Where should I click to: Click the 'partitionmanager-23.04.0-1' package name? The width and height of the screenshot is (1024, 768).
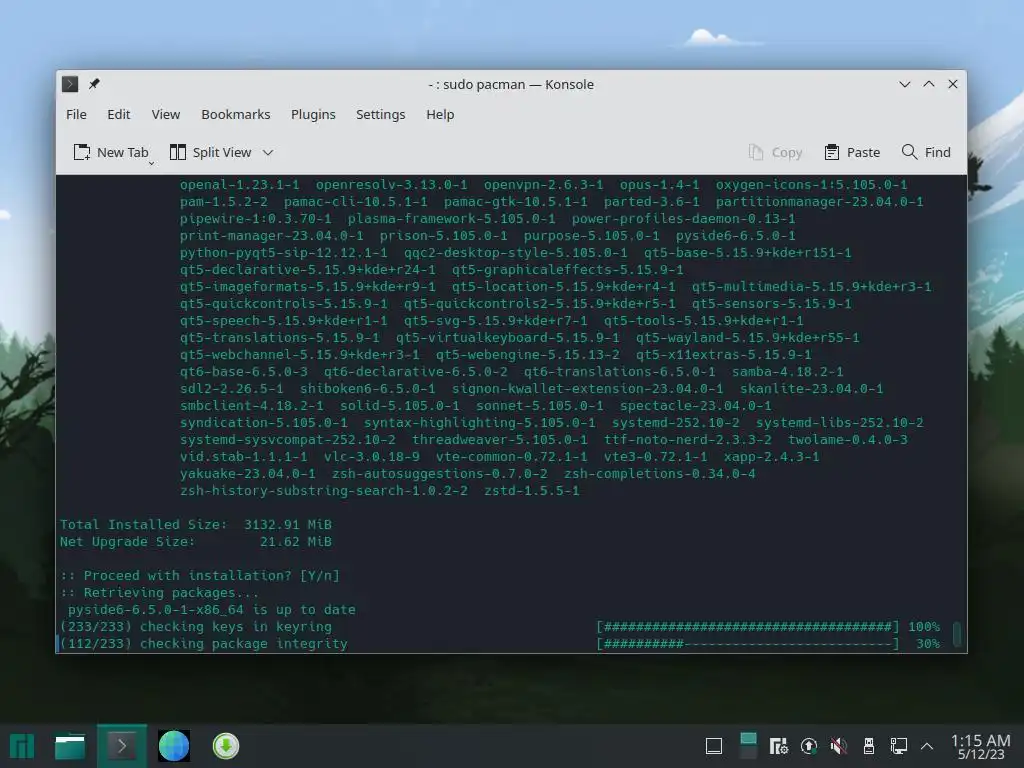click(820, 202)
